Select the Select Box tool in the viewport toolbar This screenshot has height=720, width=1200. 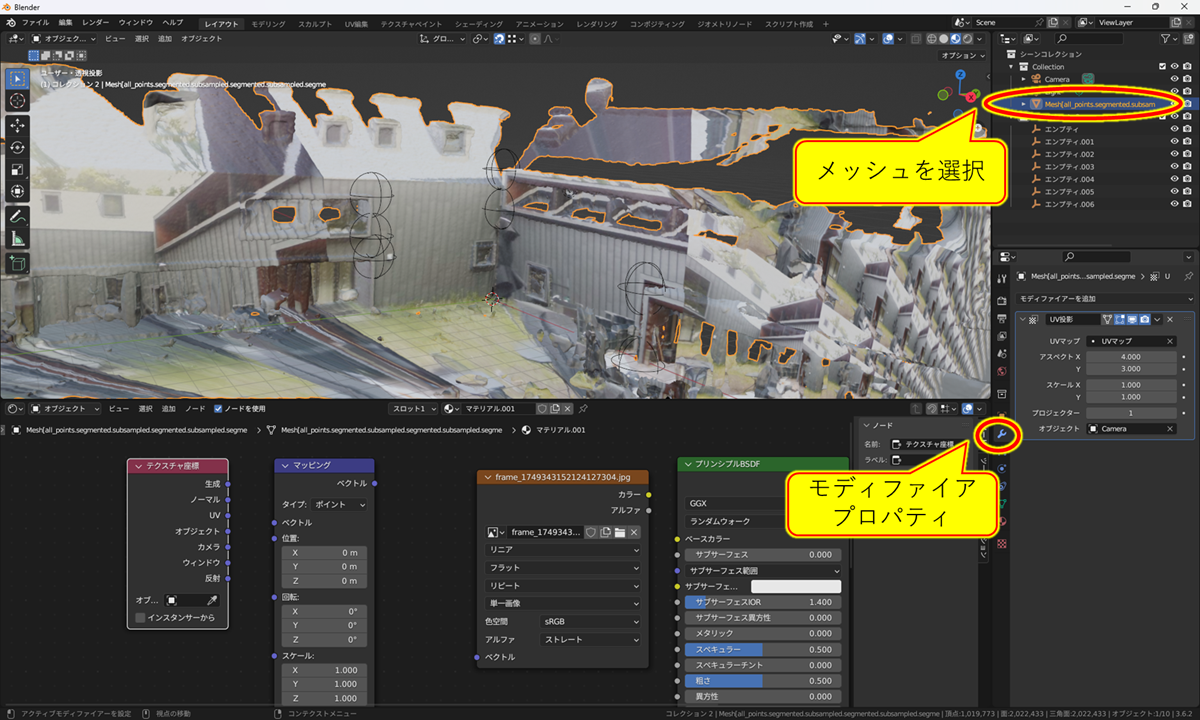tap(18, 79)
